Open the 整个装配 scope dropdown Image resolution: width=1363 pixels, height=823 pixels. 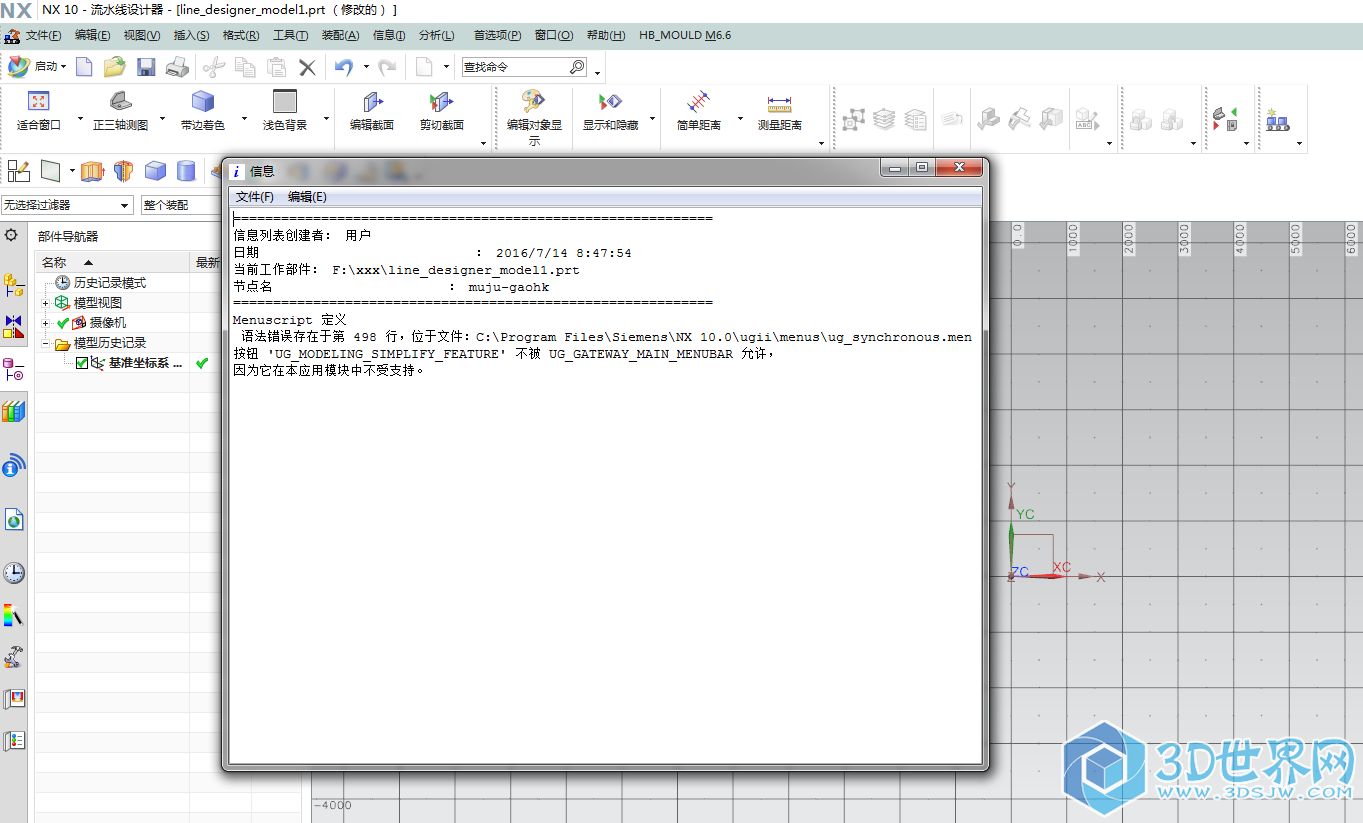coord(180,205)
